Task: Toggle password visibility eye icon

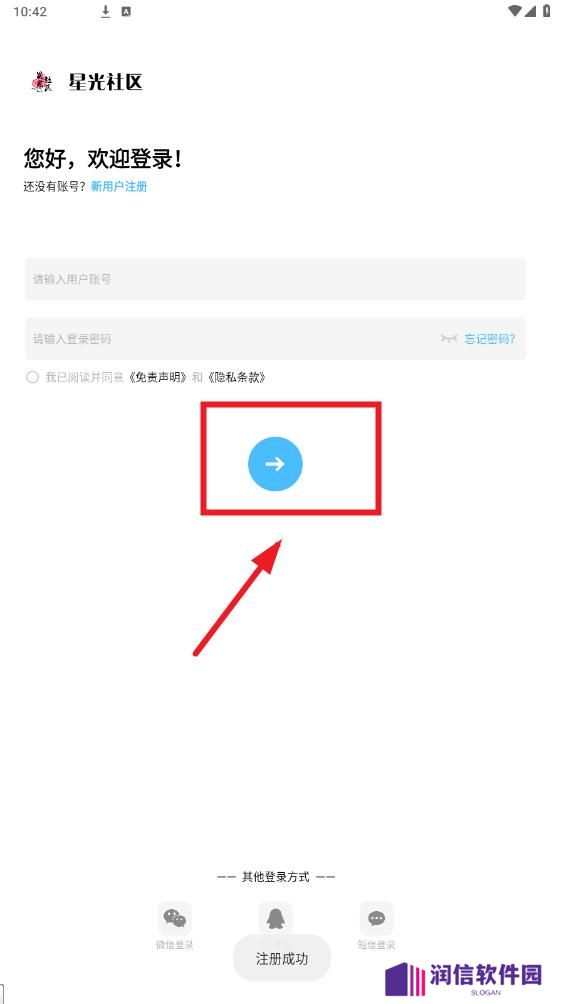Action: (449, 338)
